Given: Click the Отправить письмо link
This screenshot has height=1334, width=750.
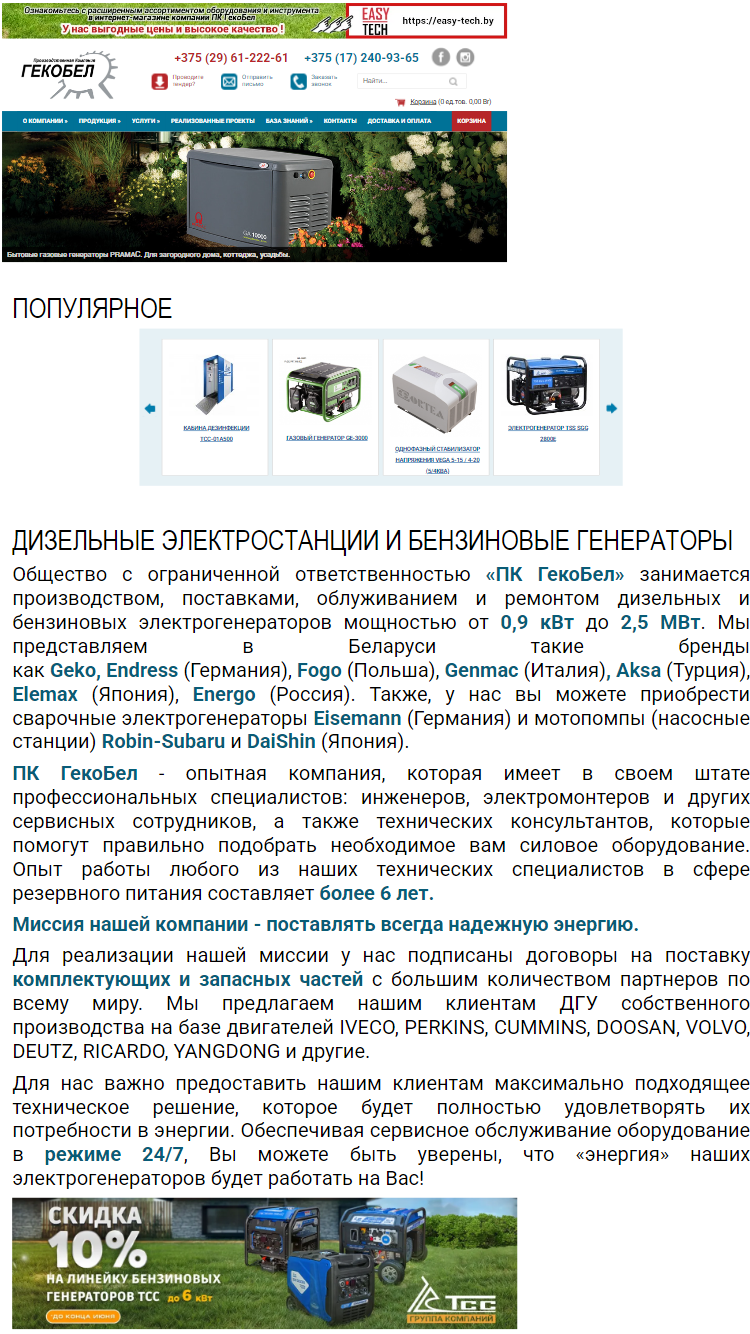Looking at the screenshot, I should tap(257, 80).
